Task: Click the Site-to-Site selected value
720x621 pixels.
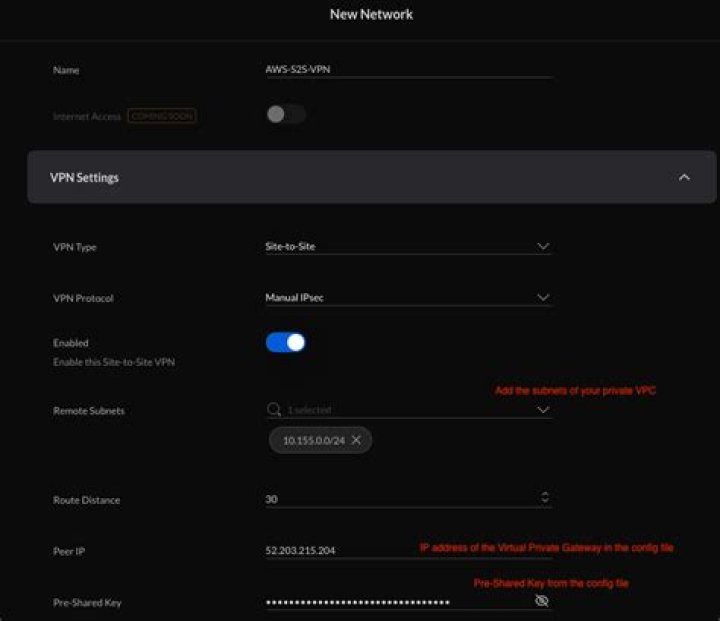Action: [x=290, y=246]
